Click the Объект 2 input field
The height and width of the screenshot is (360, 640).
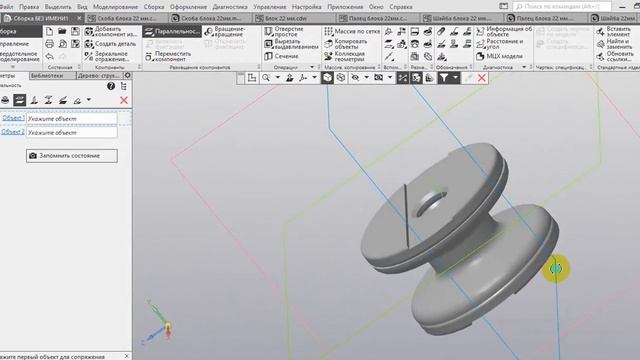(72, 132)
